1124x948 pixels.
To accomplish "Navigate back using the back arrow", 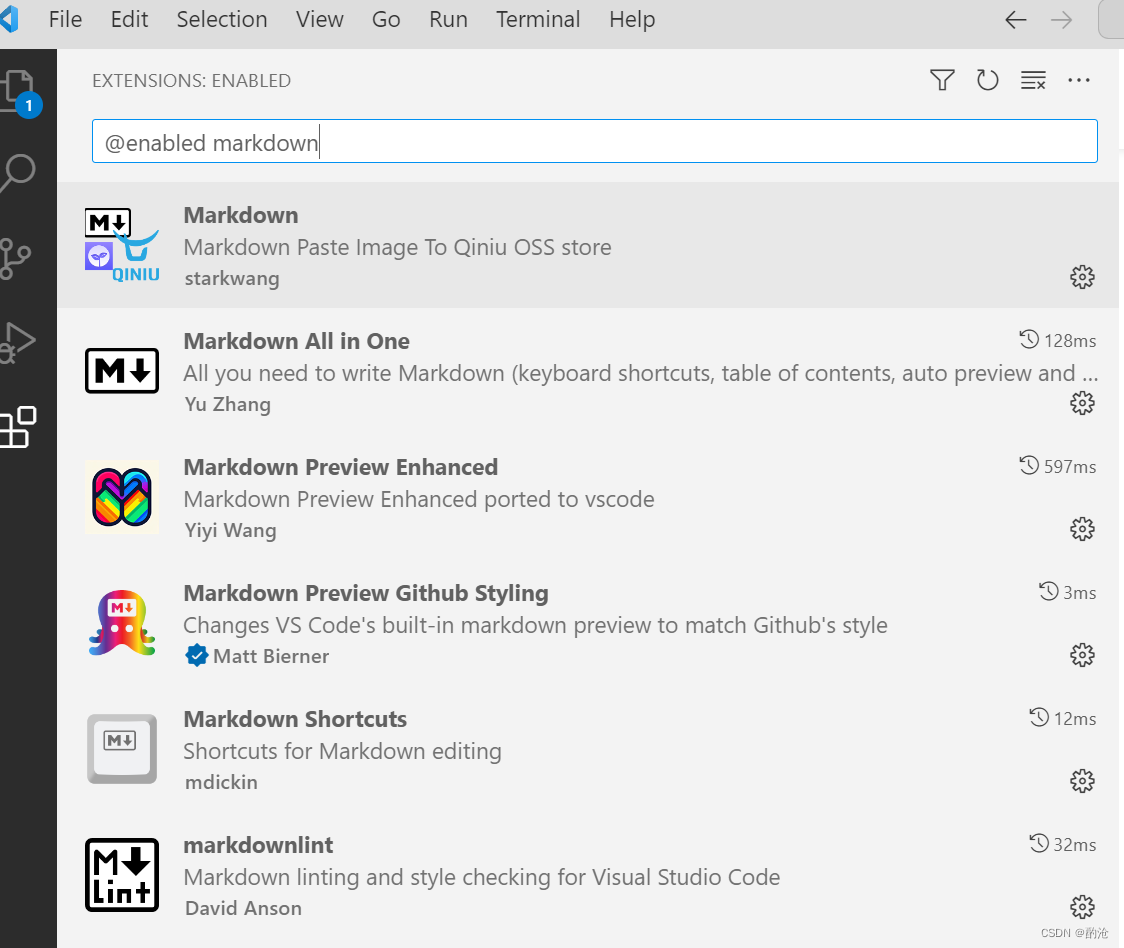I will click(1015, 19).
